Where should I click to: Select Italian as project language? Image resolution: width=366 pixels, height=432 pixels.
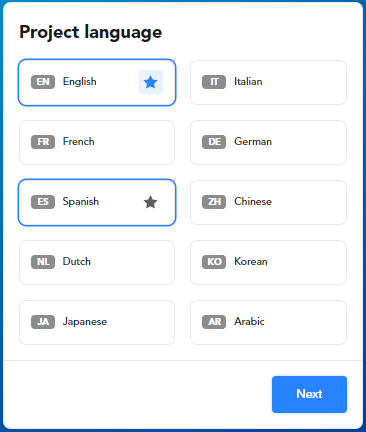(x=268, y=82)
